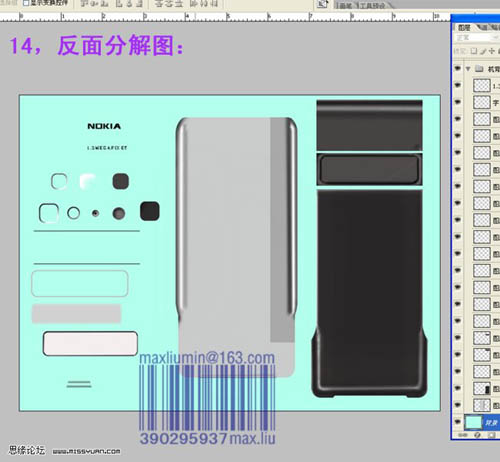This screenshot has width=500, height=462.
Task: Open the layer blend mode dropdown
Action: (477, 38)
